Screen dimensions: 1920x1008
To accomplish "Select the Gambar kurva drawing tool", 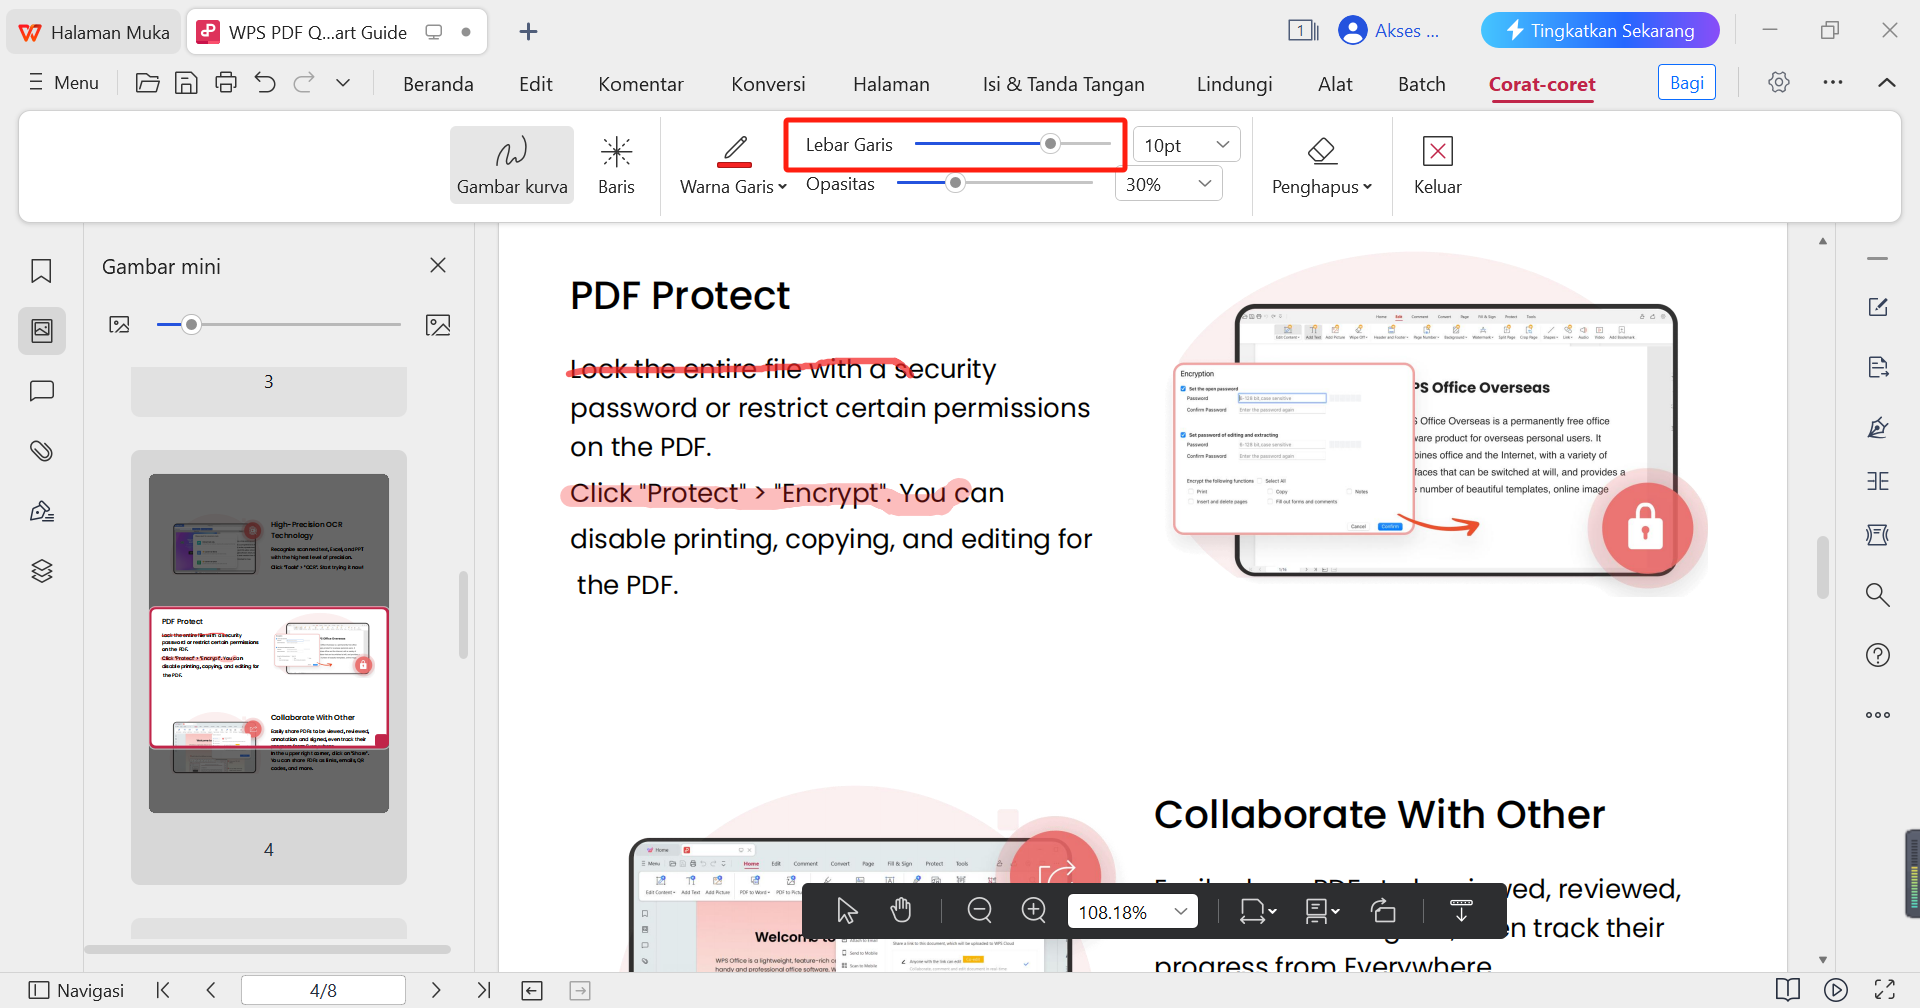I will point(511,163).
